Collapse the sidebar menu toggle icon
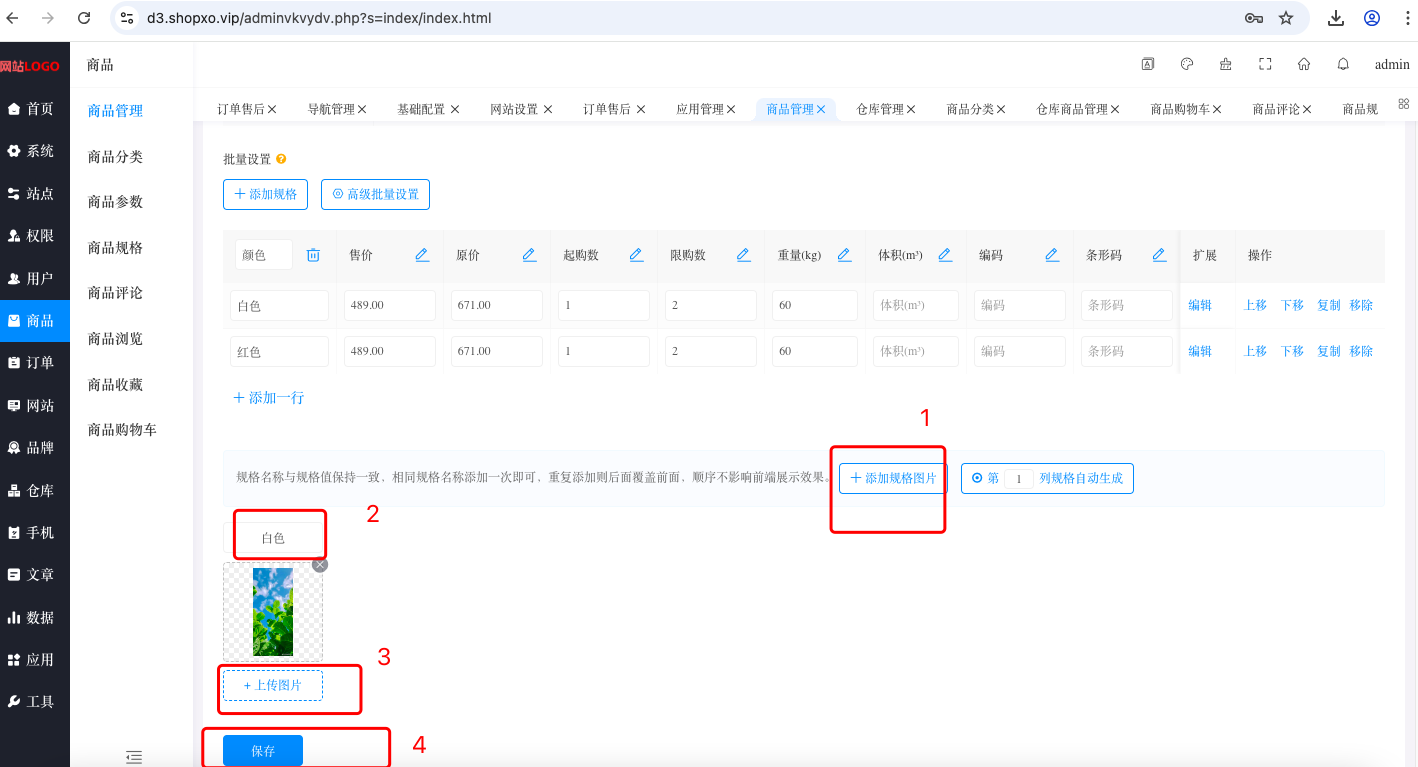The image size is (1418, 767). [x=134, y=757]
